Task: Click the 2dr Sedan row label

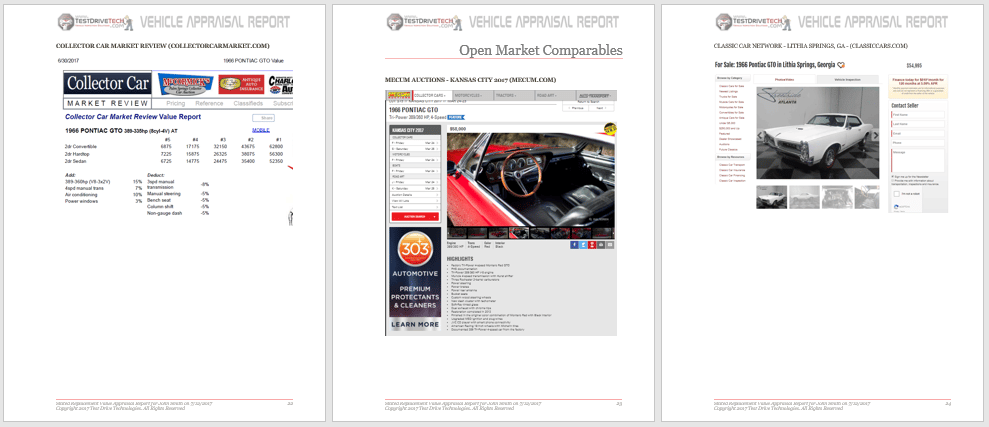Action: click(75, 161)
